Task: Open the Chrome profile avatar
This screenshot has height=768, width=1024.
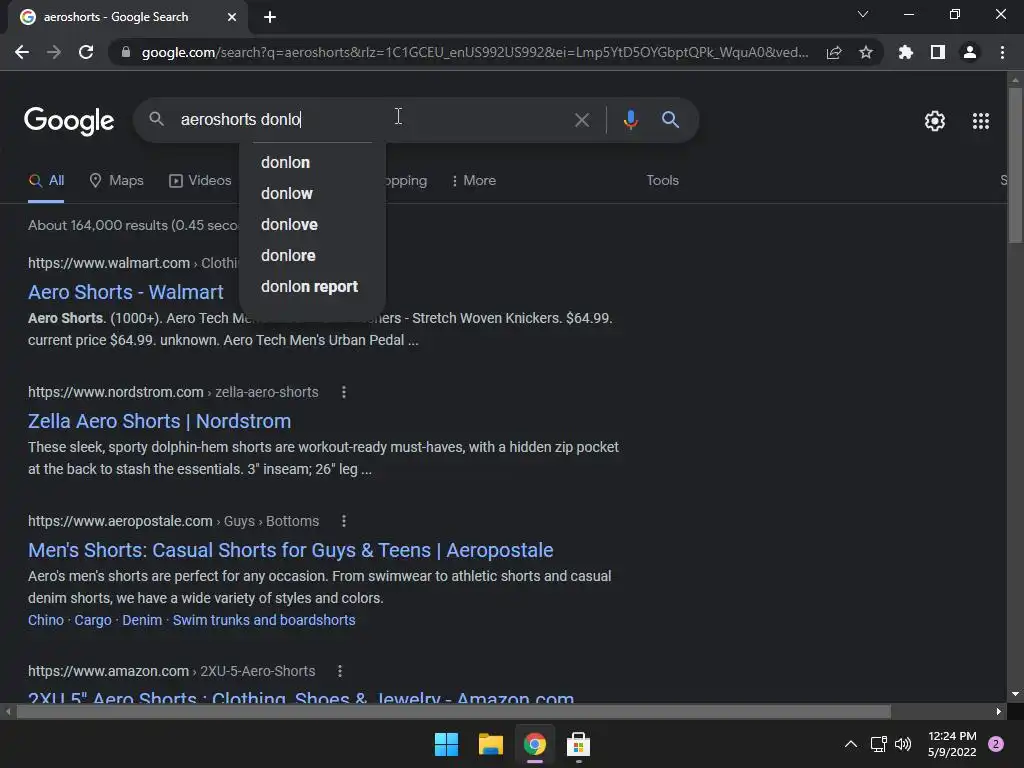Action: click(970, 52)
